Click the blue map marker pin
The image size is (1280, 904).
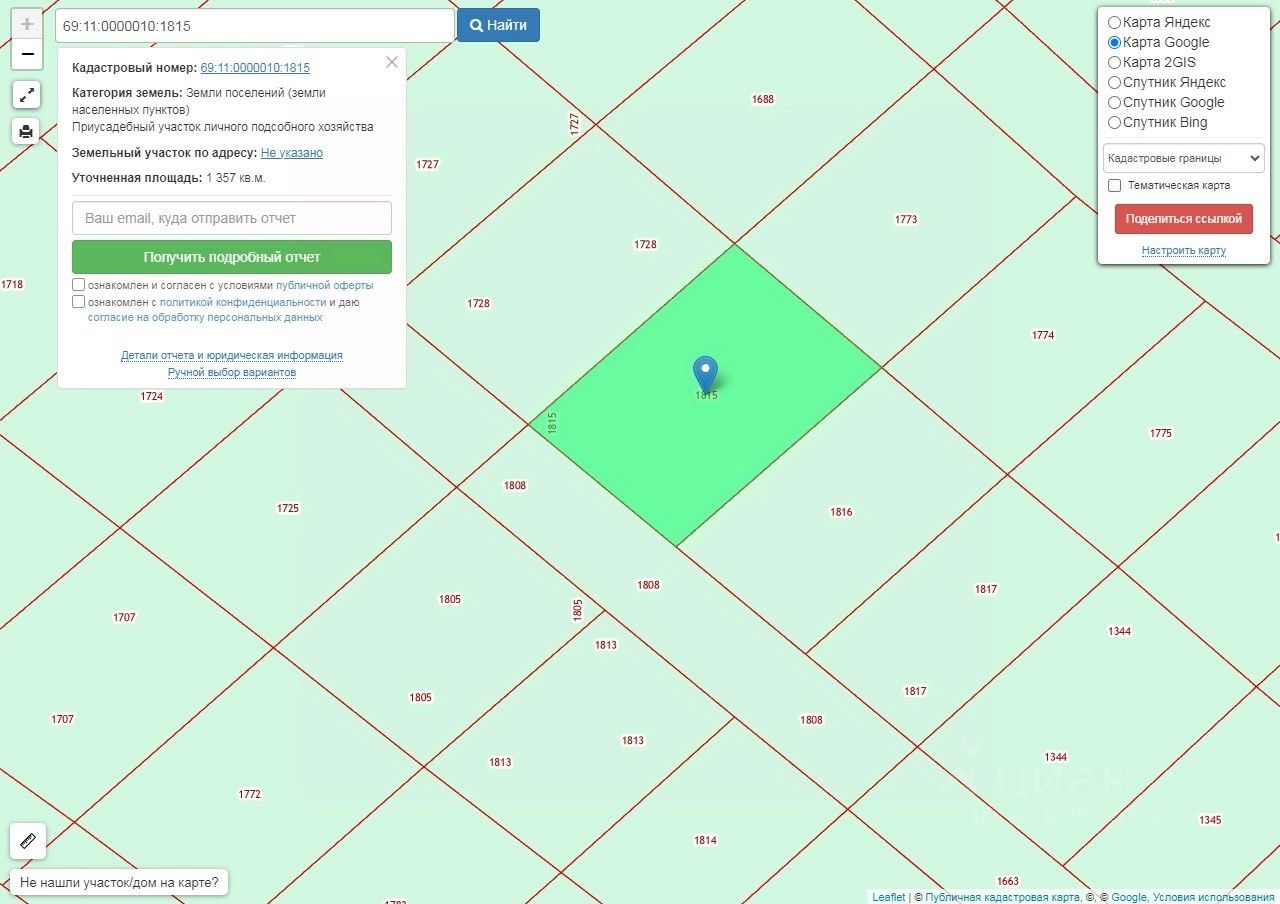tap(706, 374)
